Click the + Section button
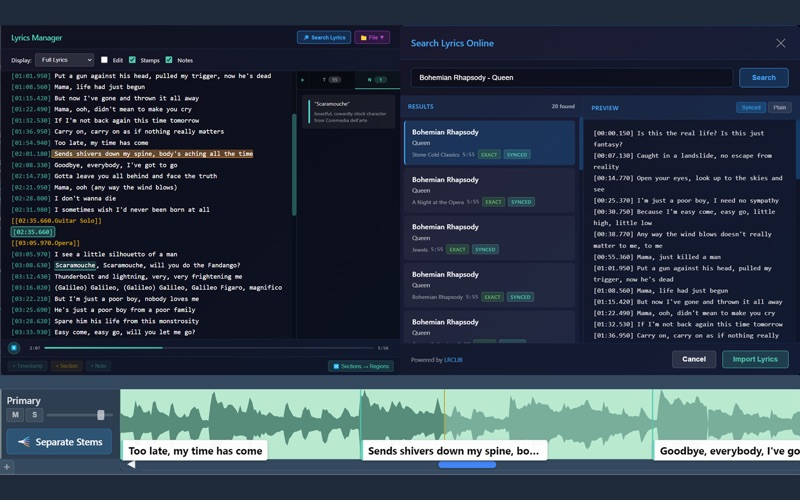 (67, 366)
